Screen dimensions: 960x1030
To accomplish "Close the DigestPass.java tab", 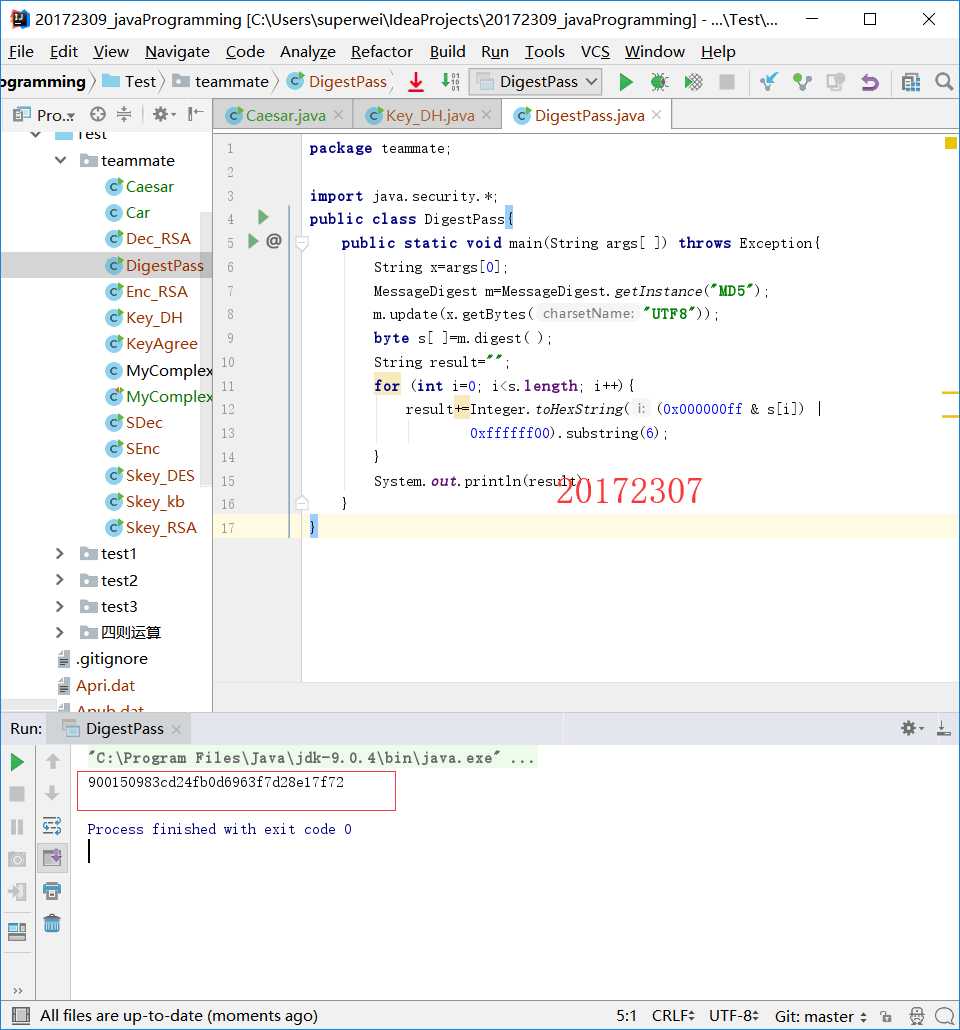I will pyautogui.click(x=656, y=115).
